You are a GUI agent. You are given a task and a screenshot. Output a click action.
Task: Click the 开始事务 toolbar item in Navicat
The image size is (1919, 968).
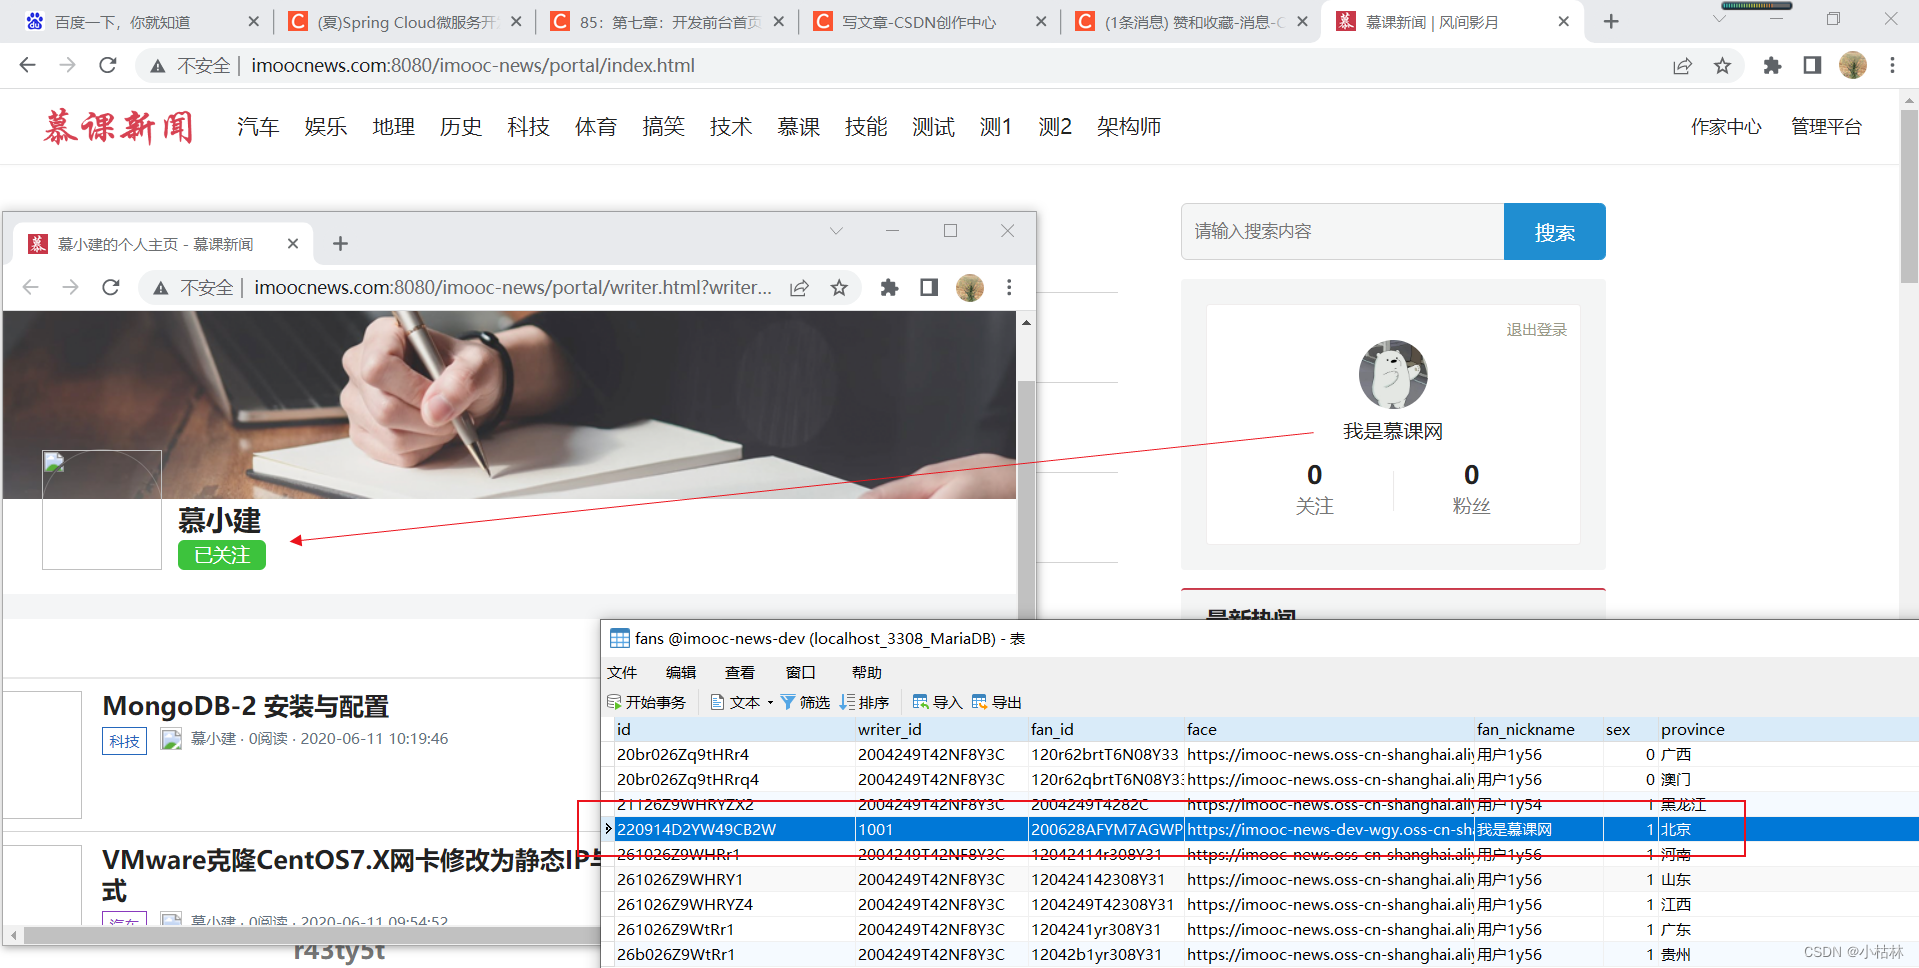pos(646,702)
